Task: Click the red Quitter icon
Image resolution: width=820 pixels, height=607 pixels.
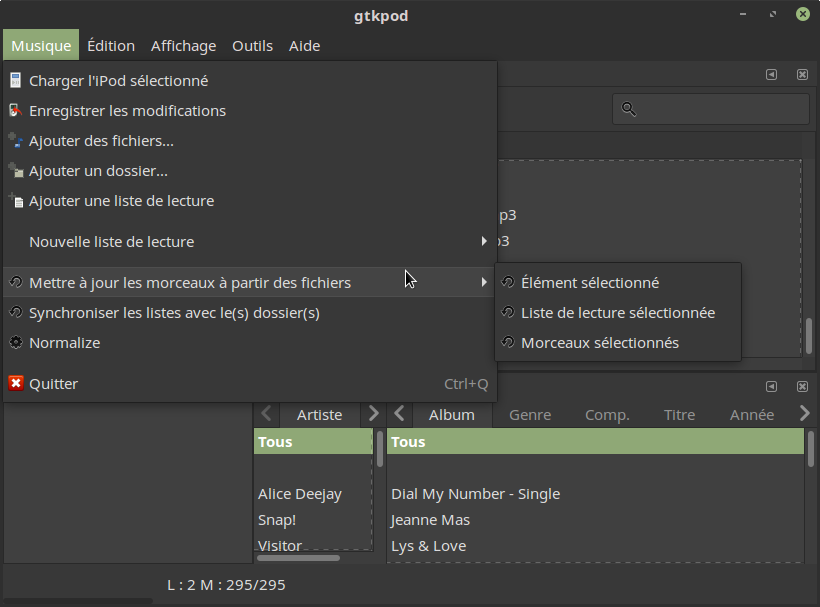Action: pos(15,384)
